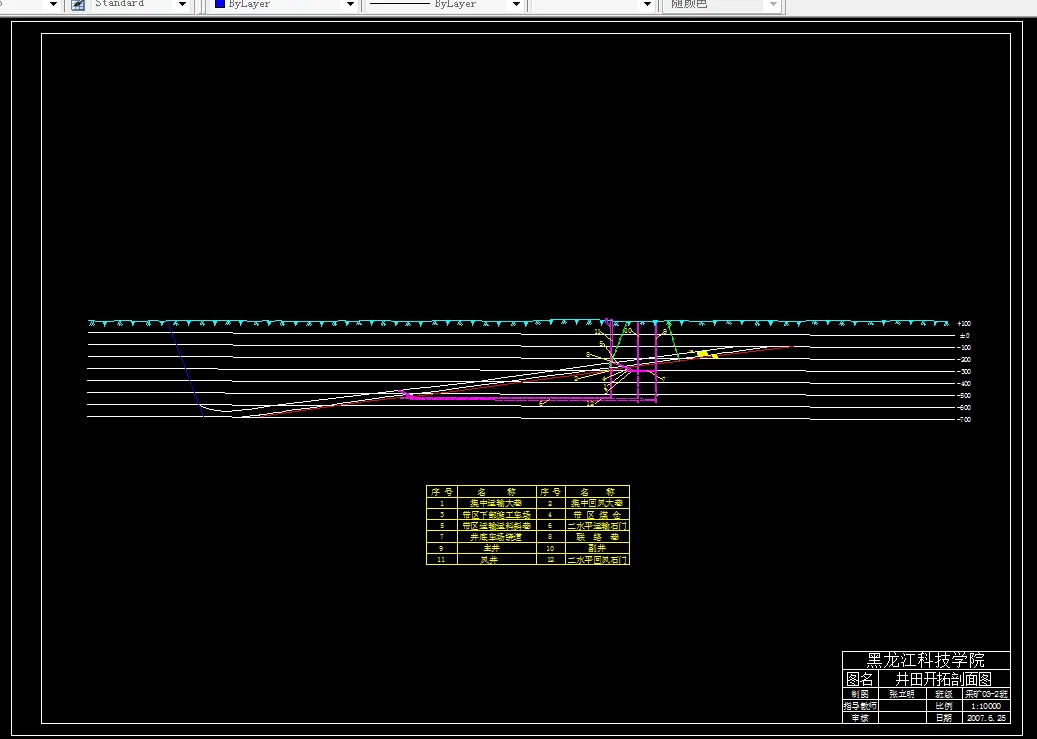
Task: Select legend entry 带区下部施工车场
Action: click(x=496, y=514)
